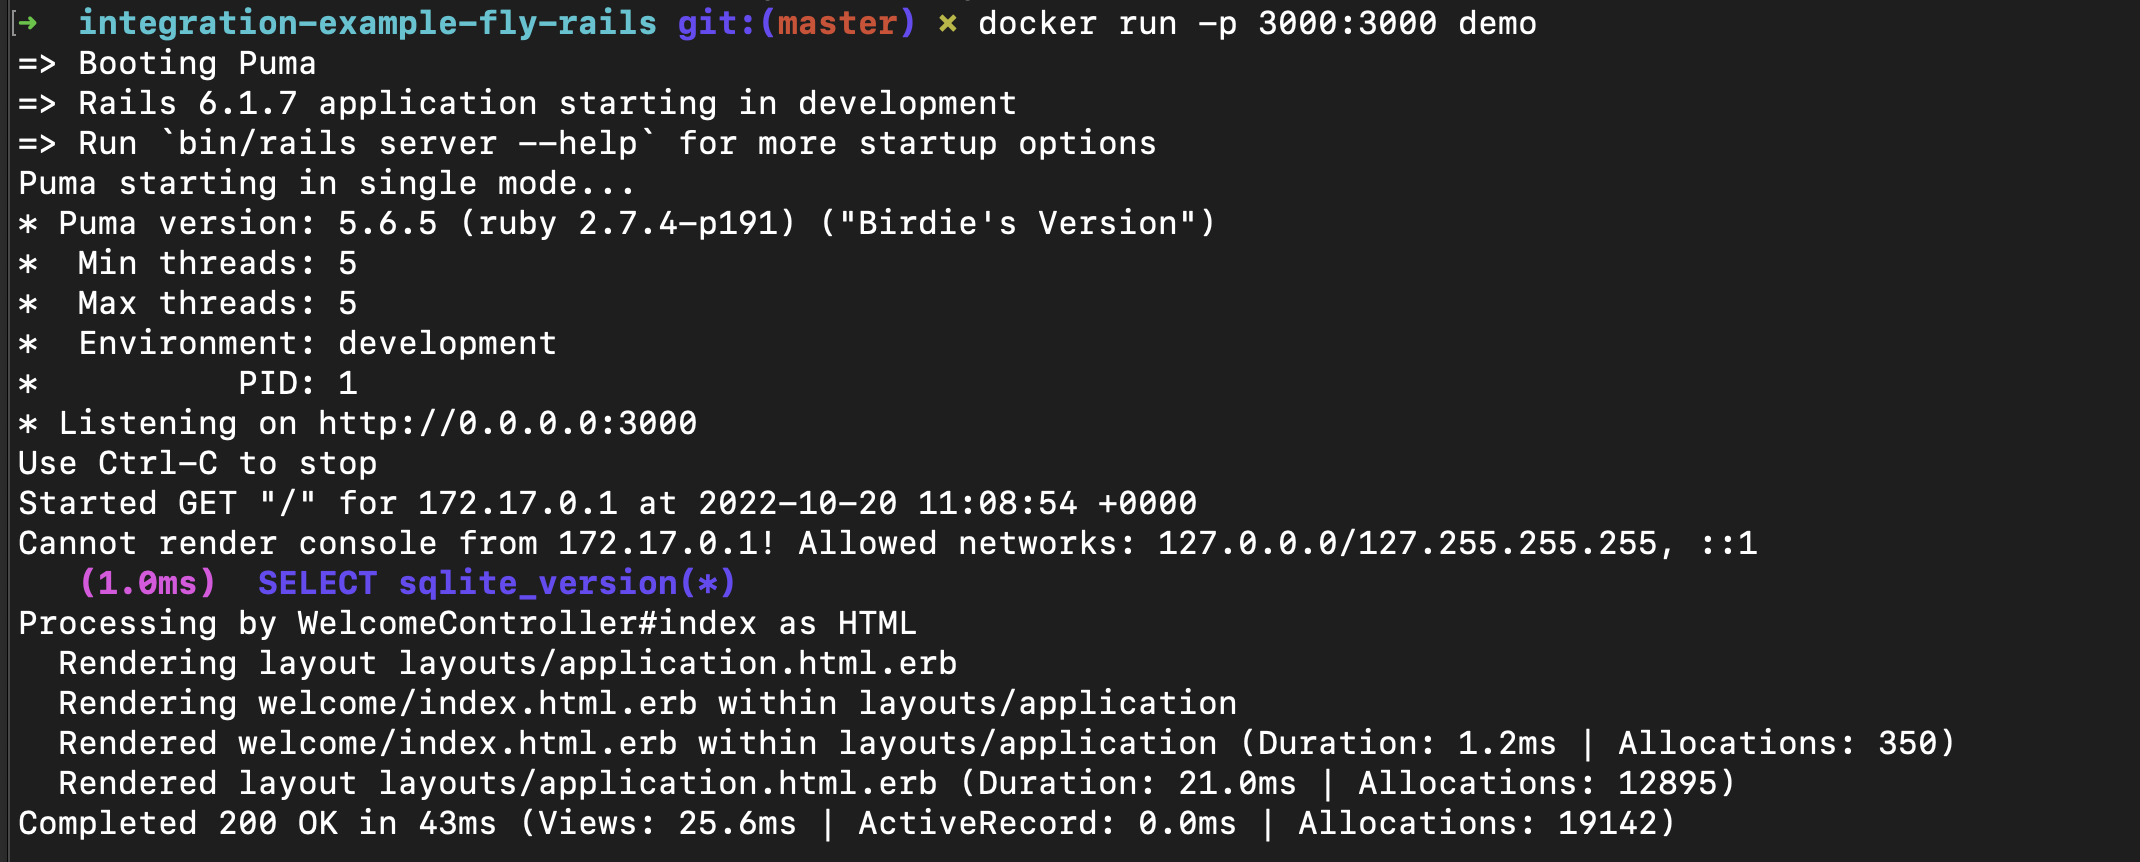Click the PID: 1 line
2140x862 pixels.
tap(297, 383)
